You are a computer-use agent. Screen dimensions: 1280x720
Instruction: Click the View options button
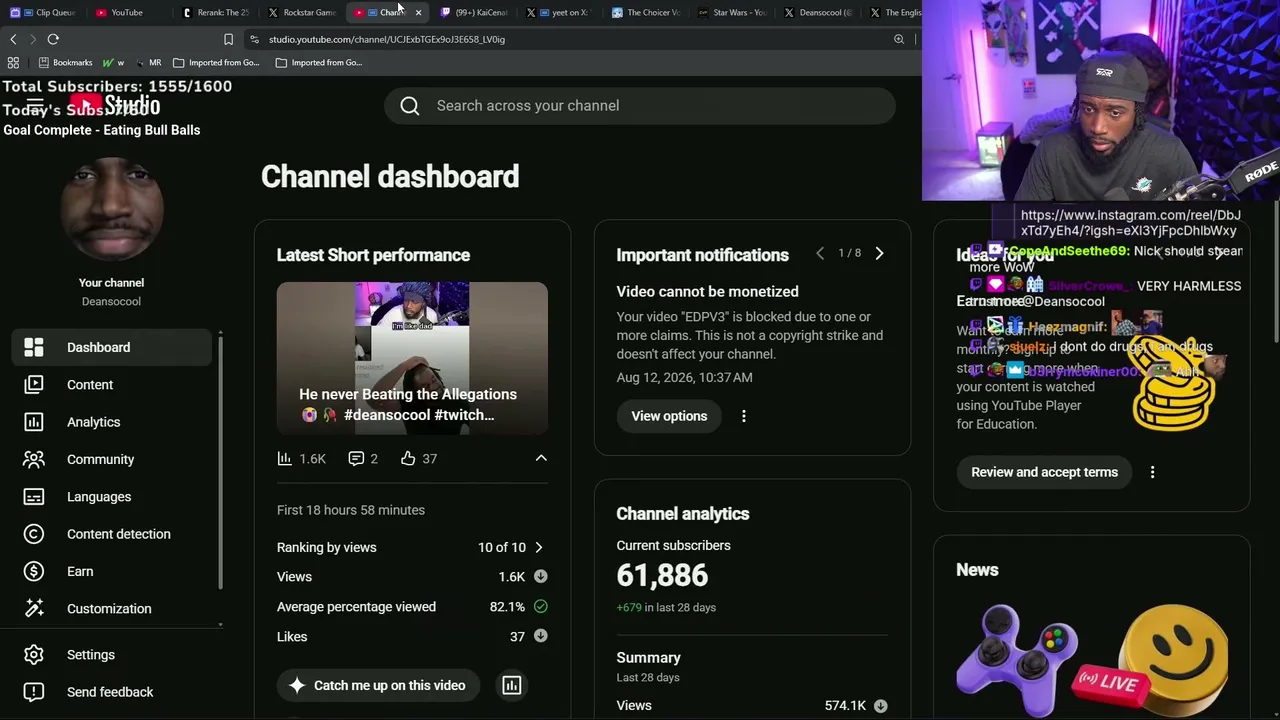(669, 416)
